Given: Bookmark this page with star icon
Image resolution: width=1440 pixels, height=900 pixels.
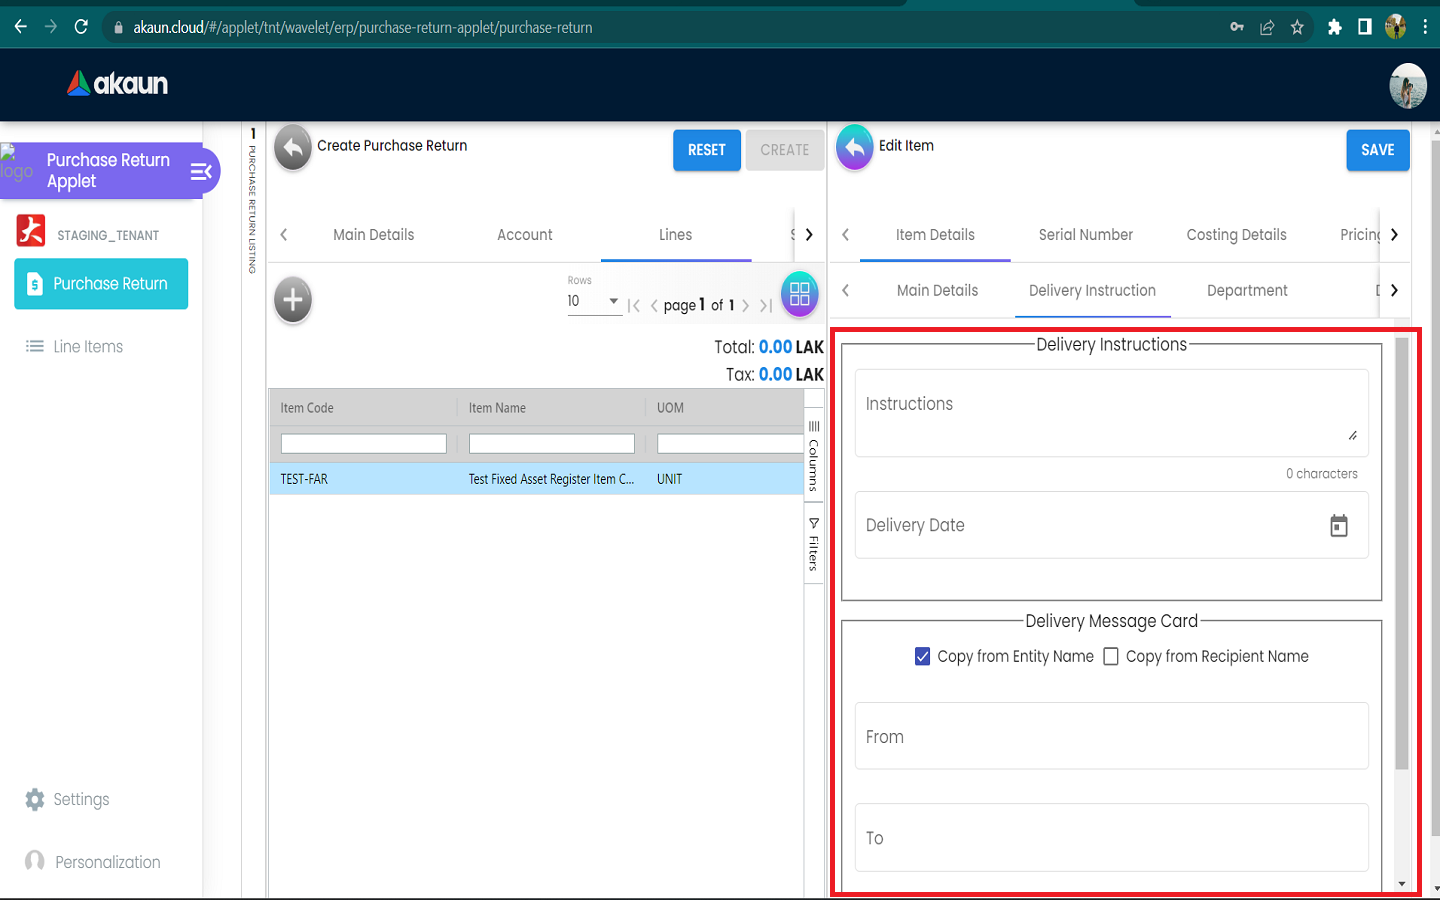Looking at the screenshot, I should click(x=1297, y=27).
